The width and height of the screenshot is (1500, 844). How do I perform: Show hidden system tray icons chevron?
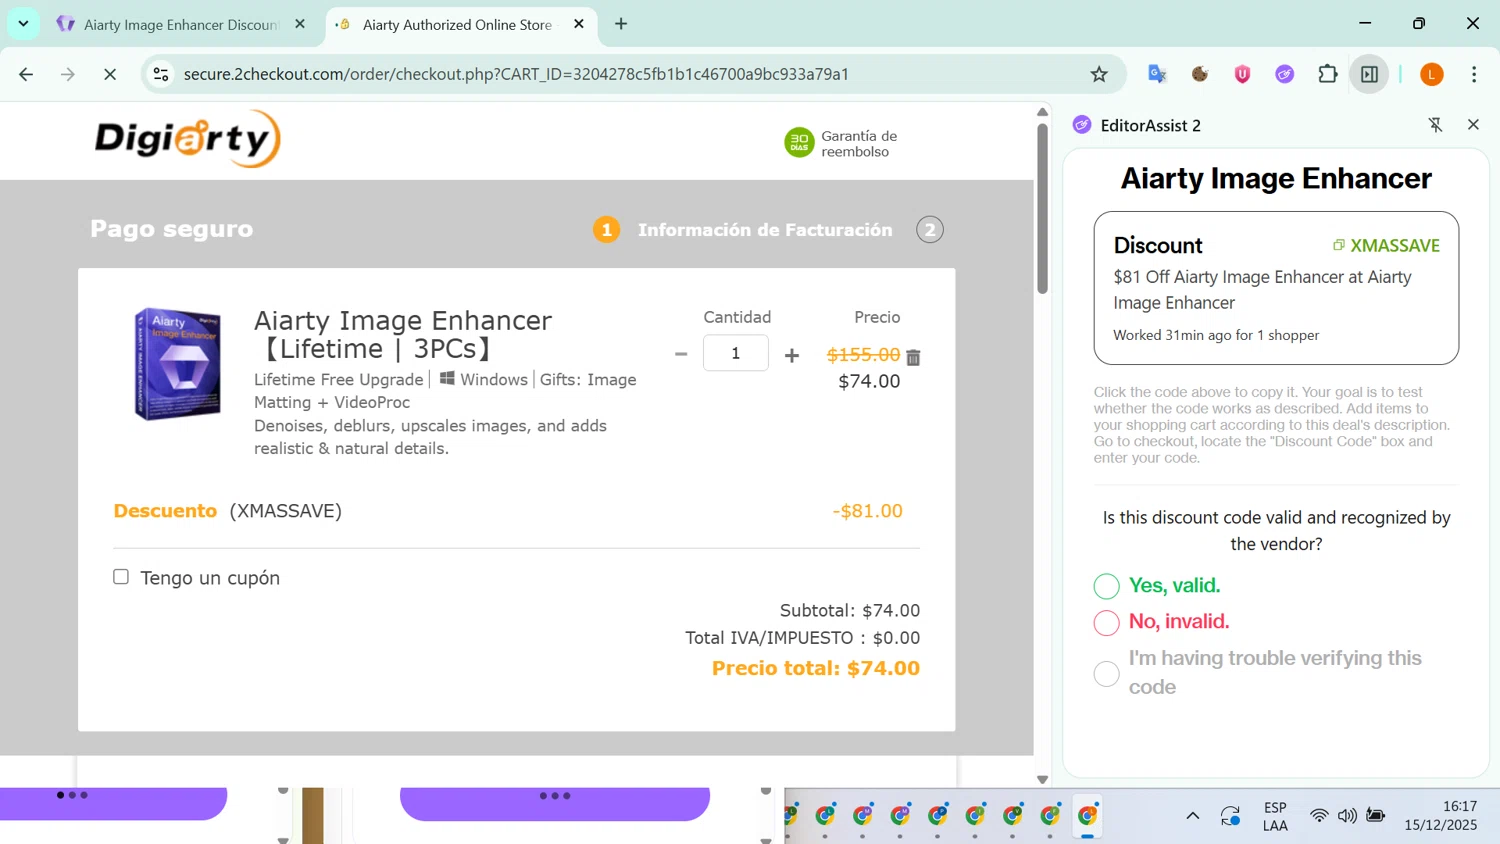1192,816
